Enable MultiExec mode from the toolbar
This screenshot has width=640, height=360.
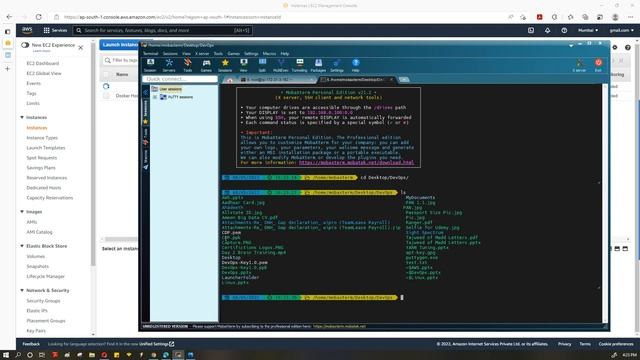tap(281, 65)
